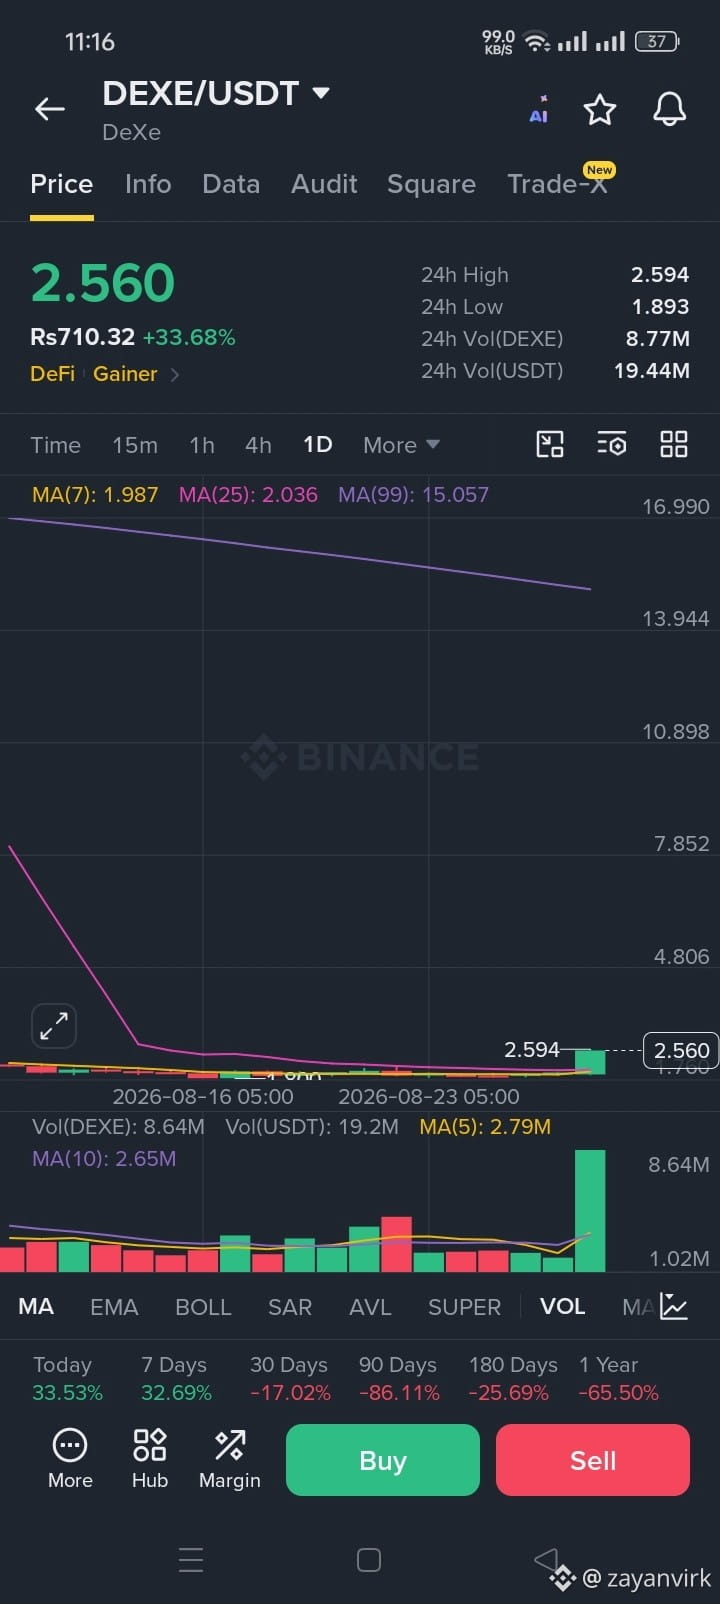The width and height of the screenshot is (720, 1604).
Task: Open indicator list chart icon
Action: [x=674, y=1306]
